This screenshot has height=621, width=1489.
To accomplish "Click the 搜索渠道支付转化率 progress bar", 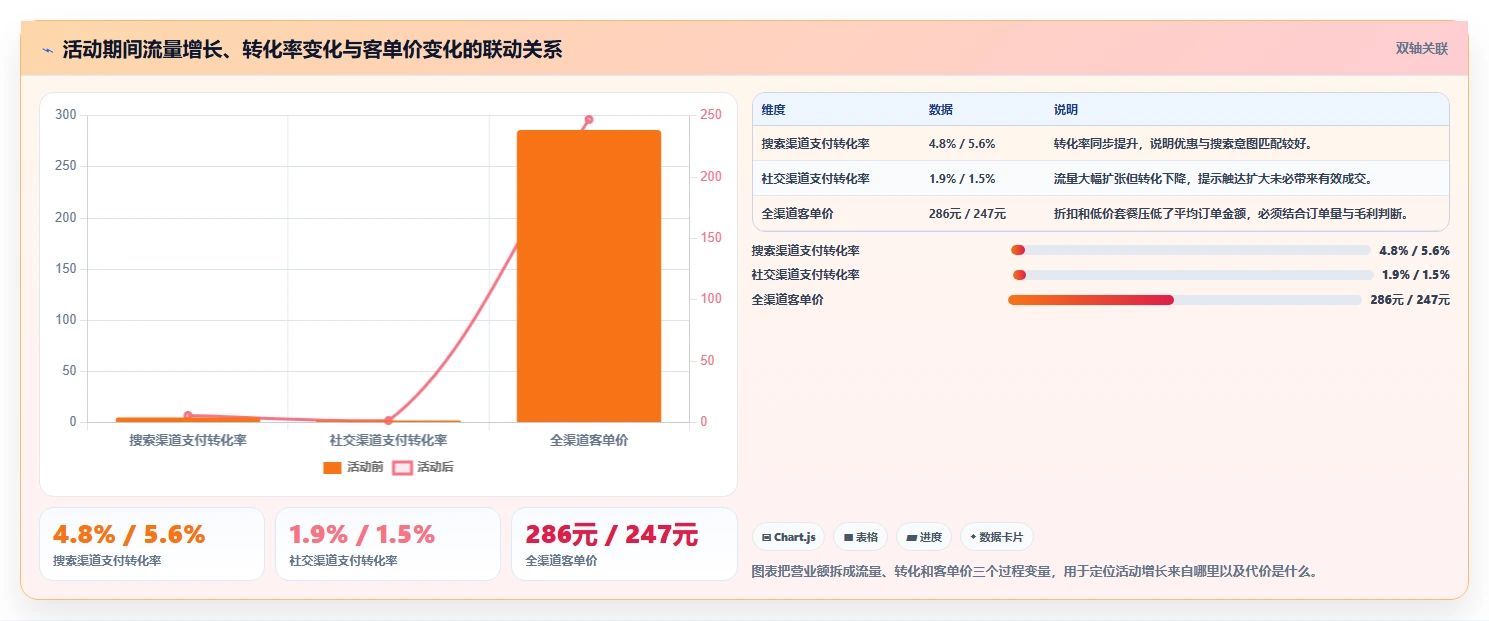I will pyautogui.click(x=1190, y=250).
